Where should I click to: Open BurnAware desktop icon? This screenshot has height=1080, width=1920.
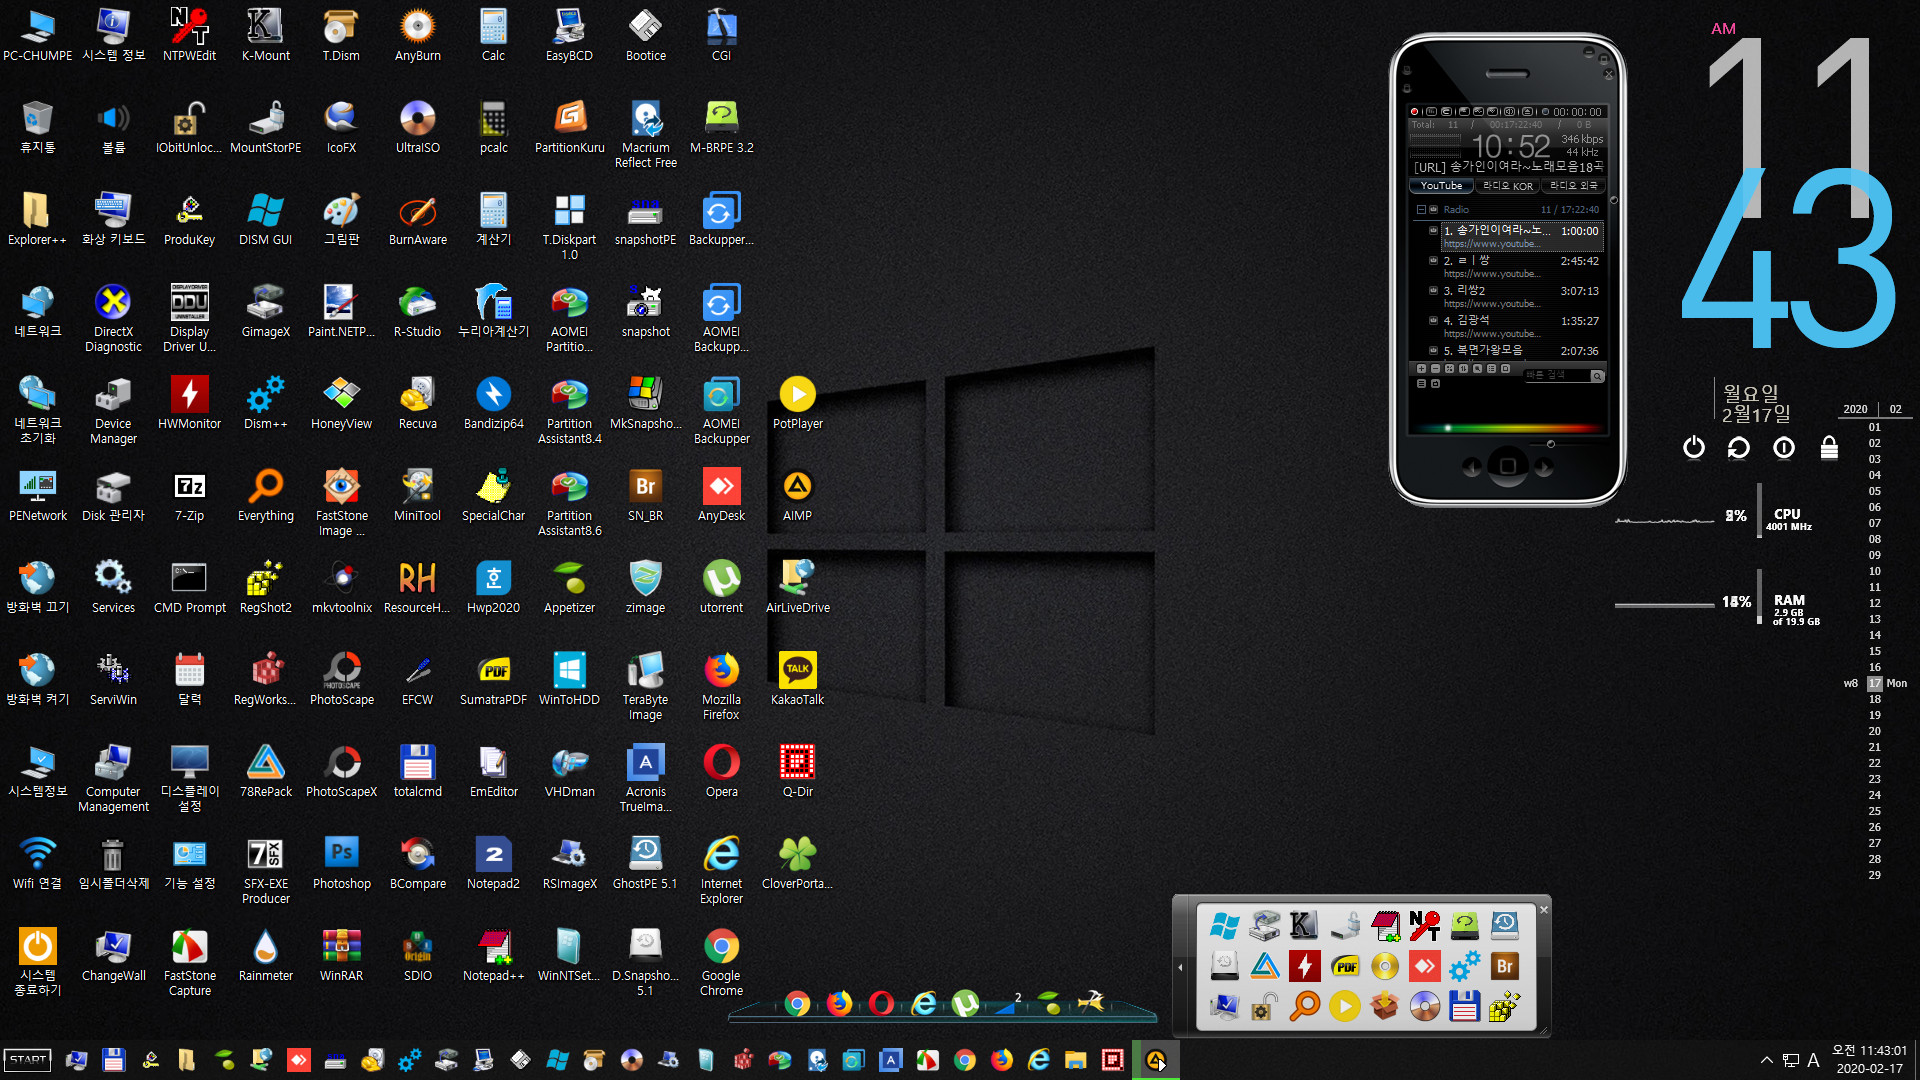coord(417,220)
